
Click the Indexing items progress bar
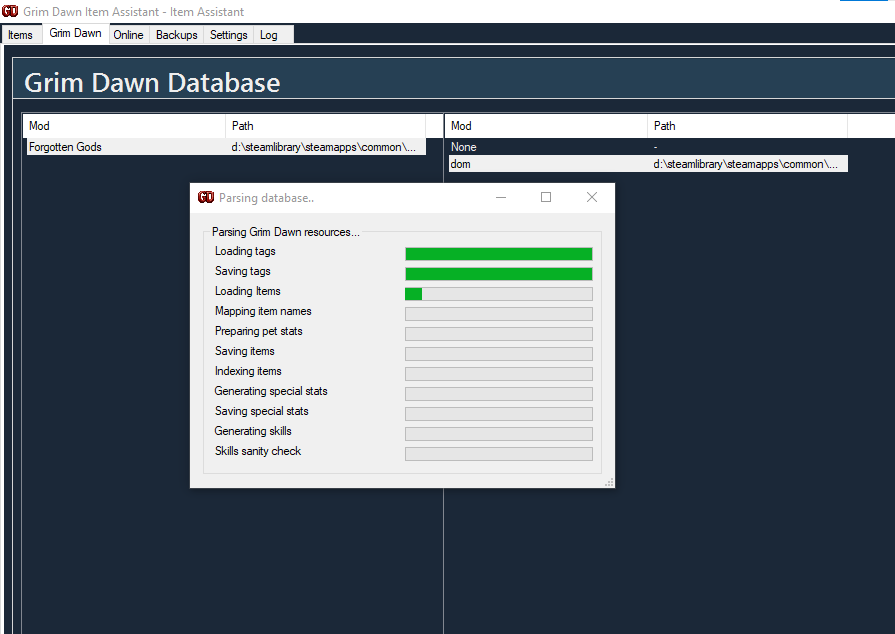pos(499,374)
